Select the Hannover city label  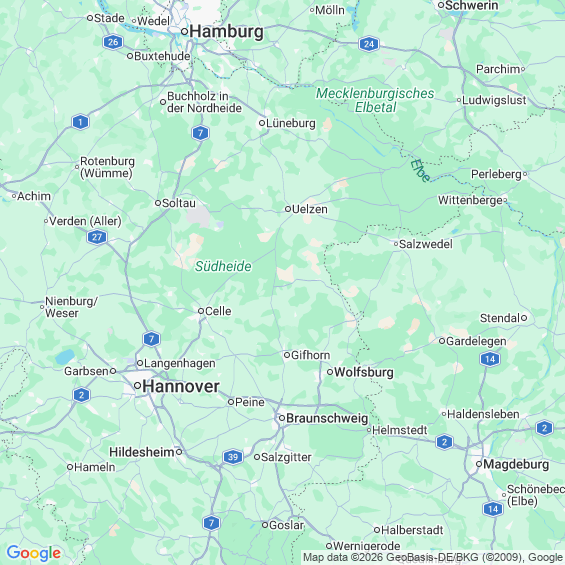pyautogui.click(x=181, y=386)
